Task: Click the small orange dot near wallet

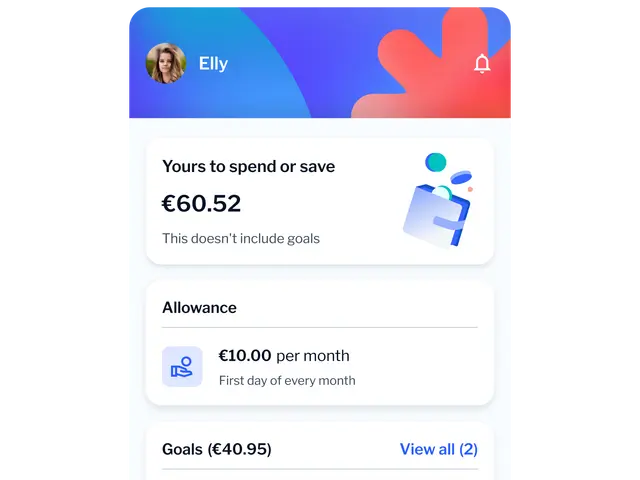Action: tap(470, 189)
